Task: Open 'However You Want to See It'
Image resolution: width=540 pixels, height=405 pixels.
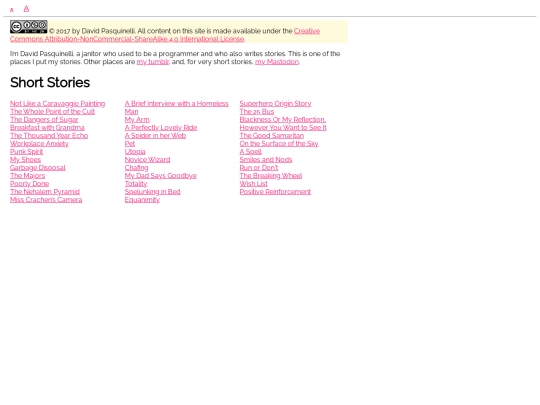Action: tap(283, 128)
